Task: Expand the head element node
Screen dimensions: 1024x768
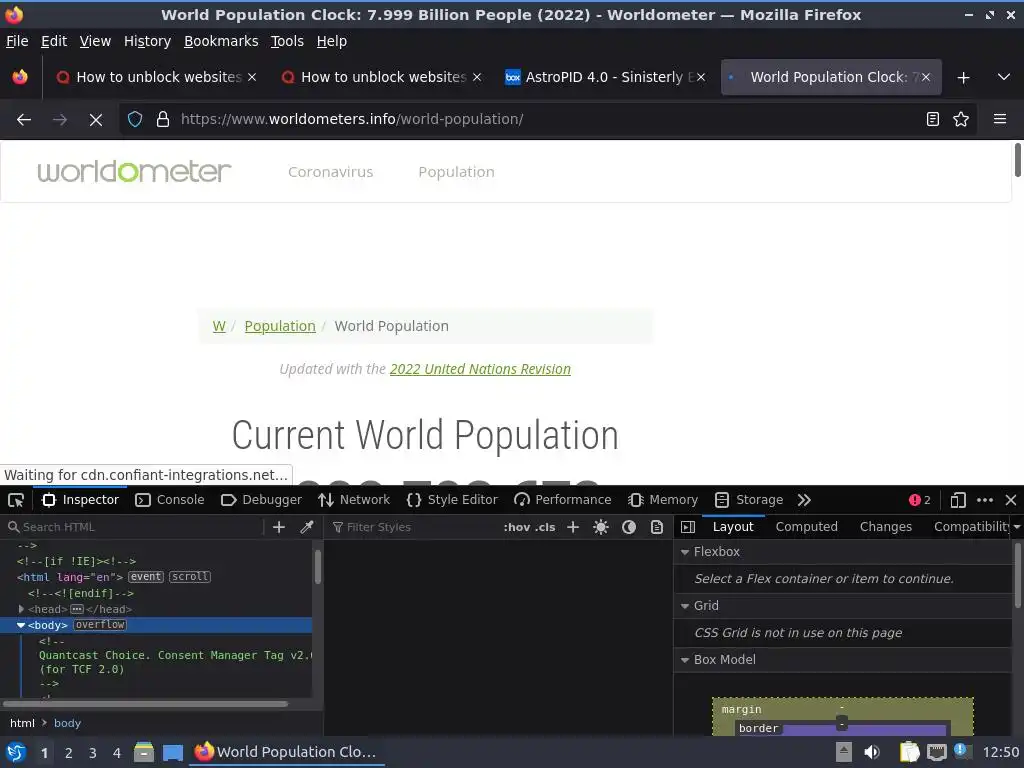Action: (x=21, y=609)
